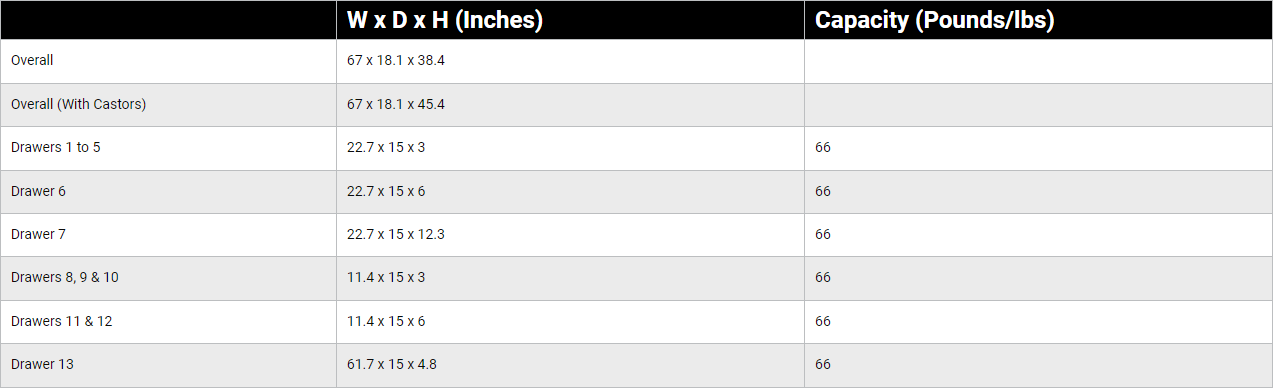
Task: Select the '22.7 x 15 x 12.3' dimension cell
Action: pyautogui.click(x=570, y=234)
